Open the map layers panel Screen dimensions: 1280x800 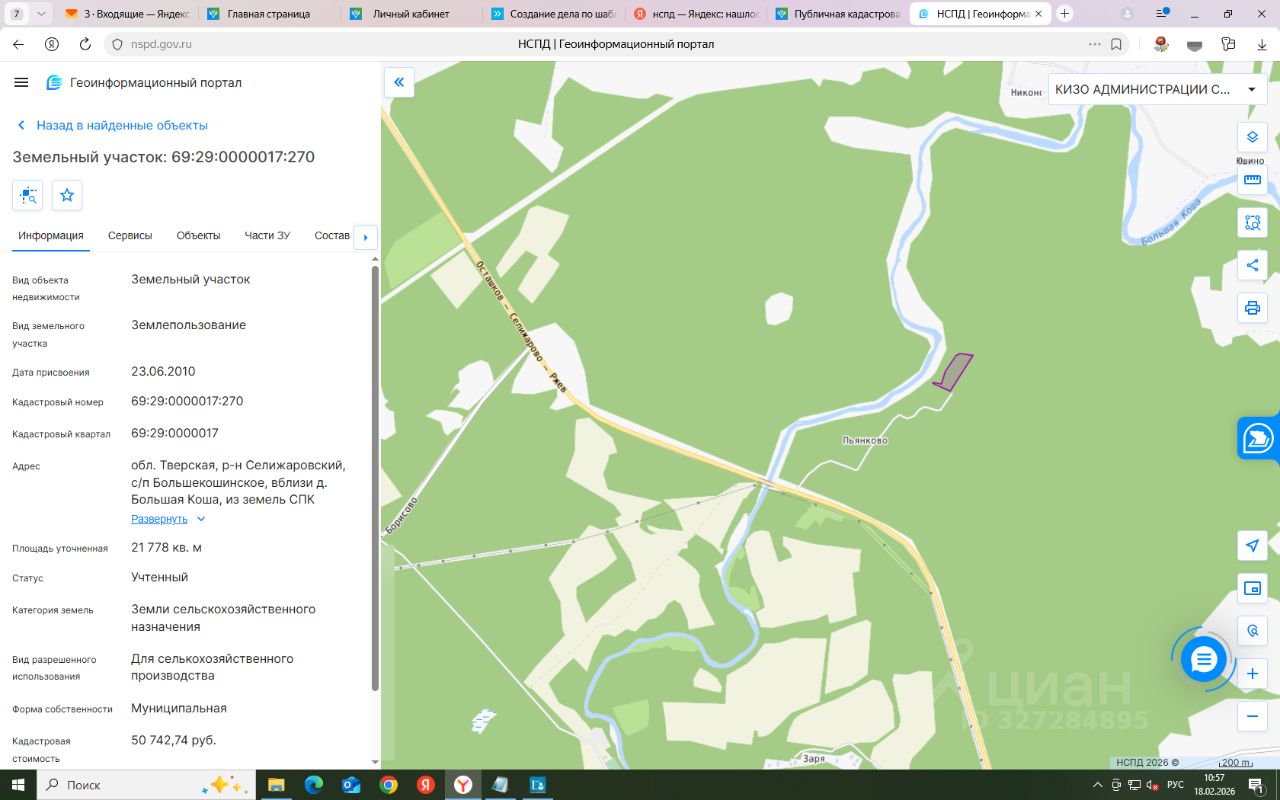click(1252, 137)
